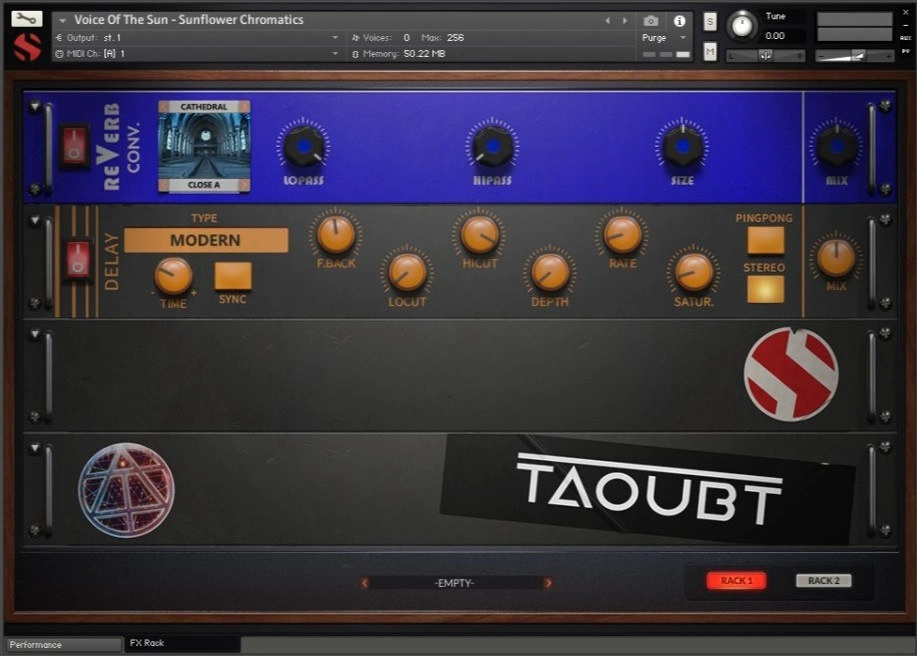This screenshot has width=917, height=656.
Task: Click the Soundiron S logo in the header
Action: point(27,47)
